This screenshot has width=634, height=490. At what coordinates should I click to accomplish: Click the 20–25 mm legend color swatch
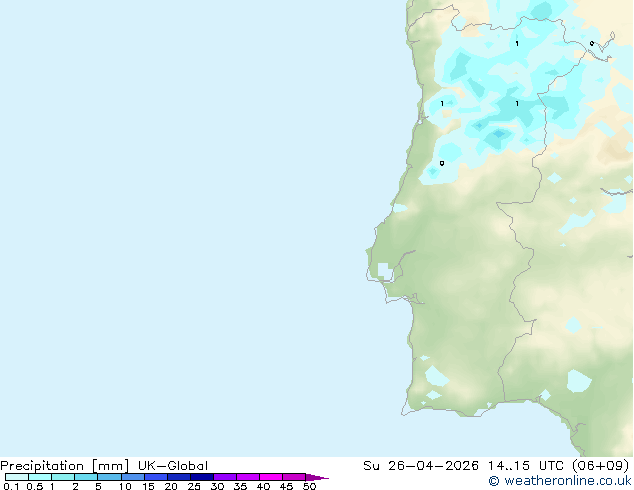coord(179,477)
